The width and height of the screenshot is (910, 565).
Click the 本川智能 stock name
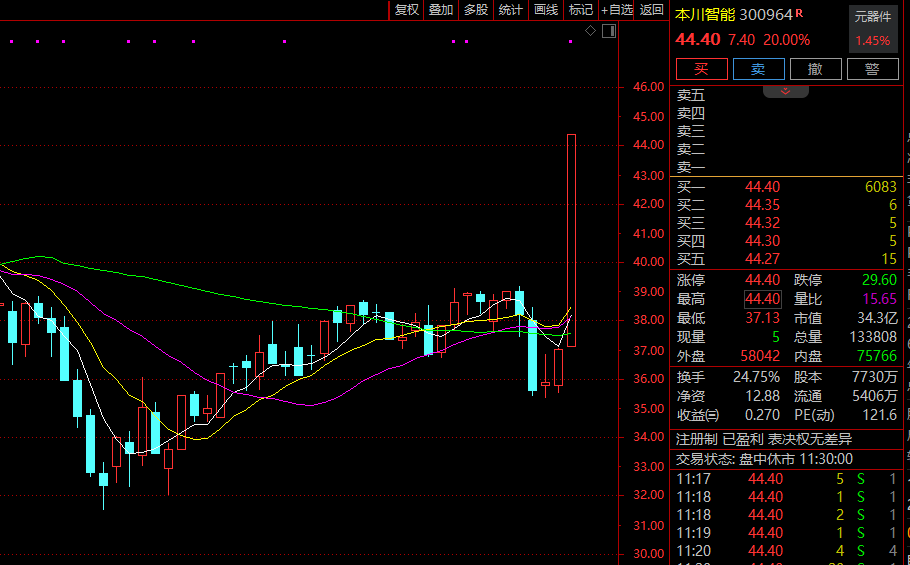click(x=705, y=14)
